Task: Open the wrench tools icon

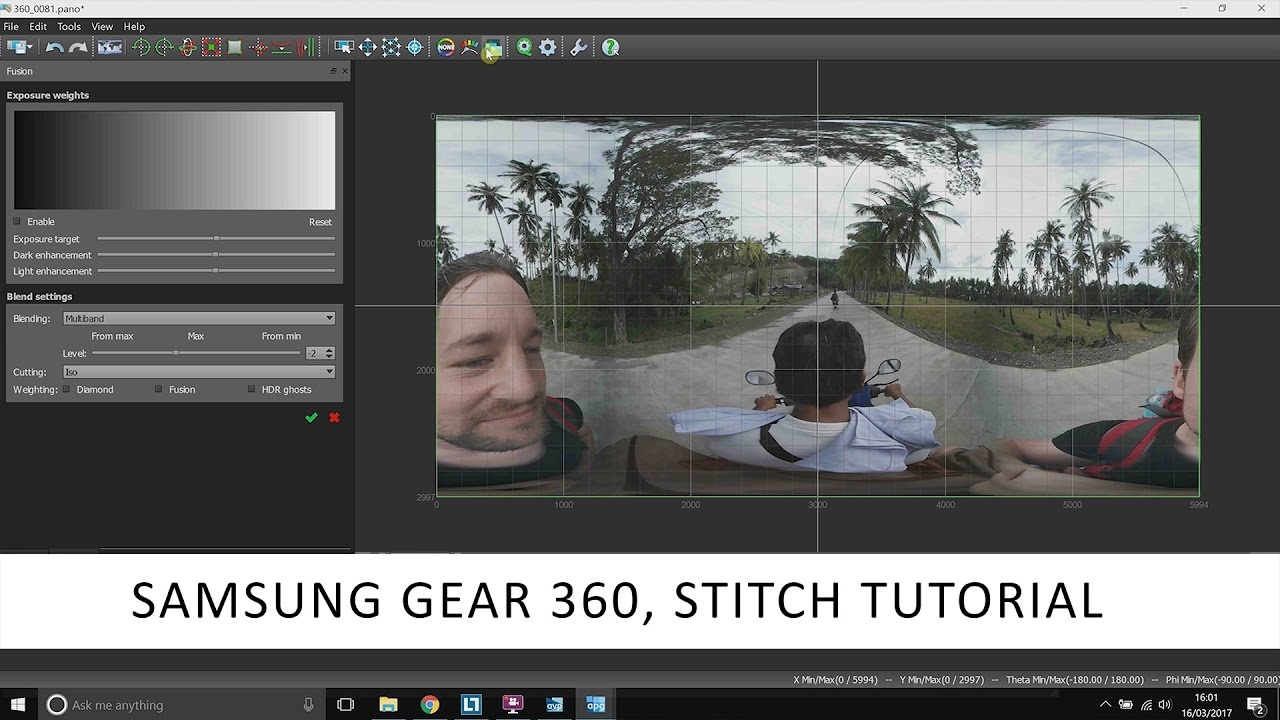Action: click(579, 47)
